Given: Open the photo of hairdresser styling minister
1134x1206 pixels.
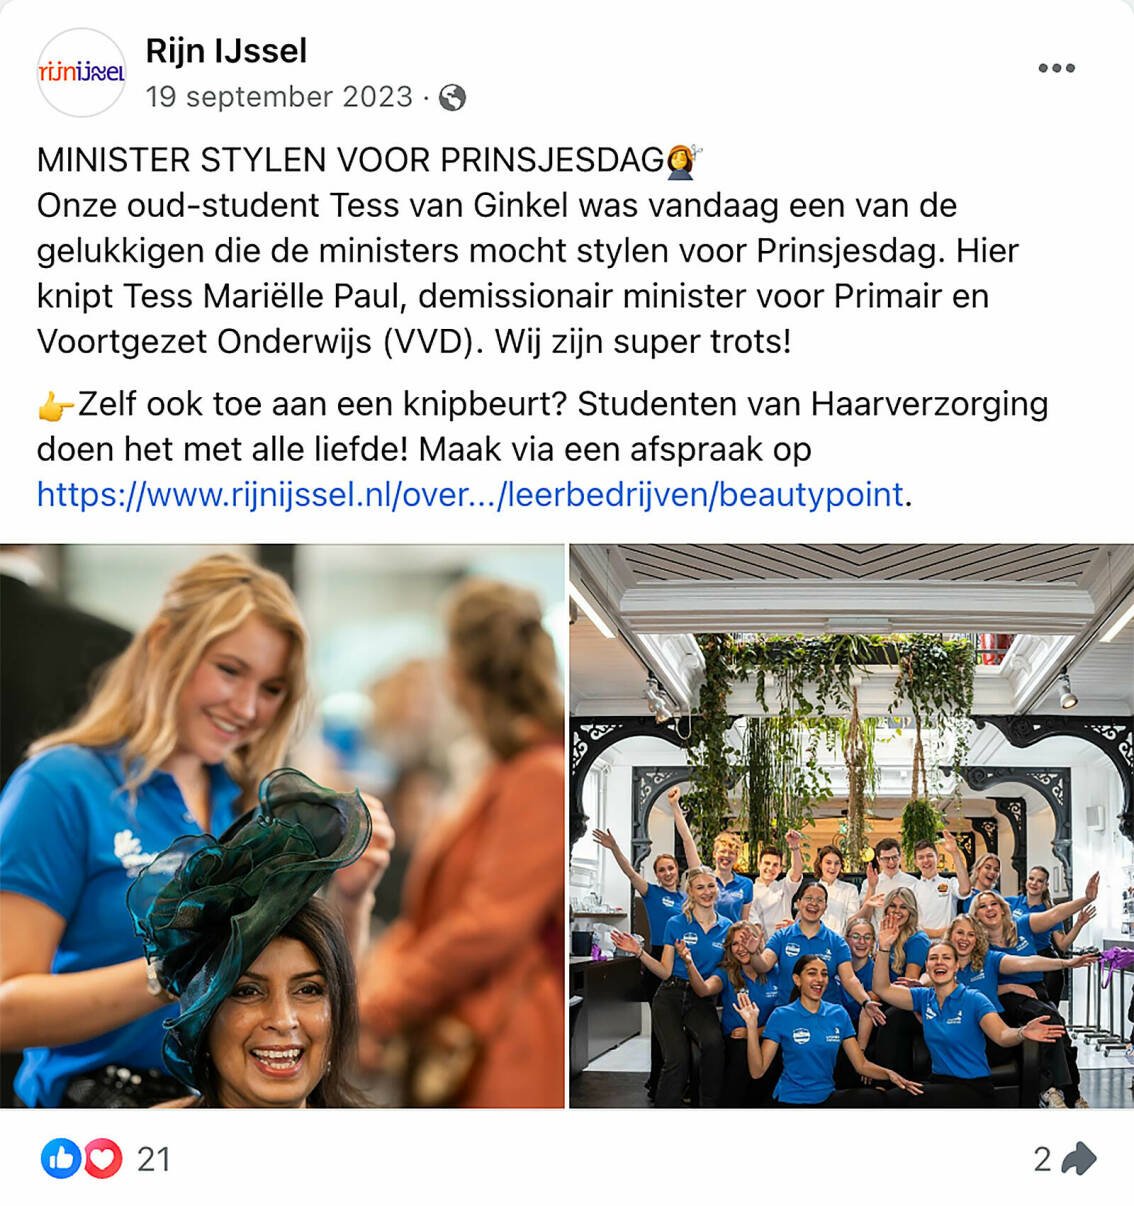Looking at the screenshot, I should [282, 826].
